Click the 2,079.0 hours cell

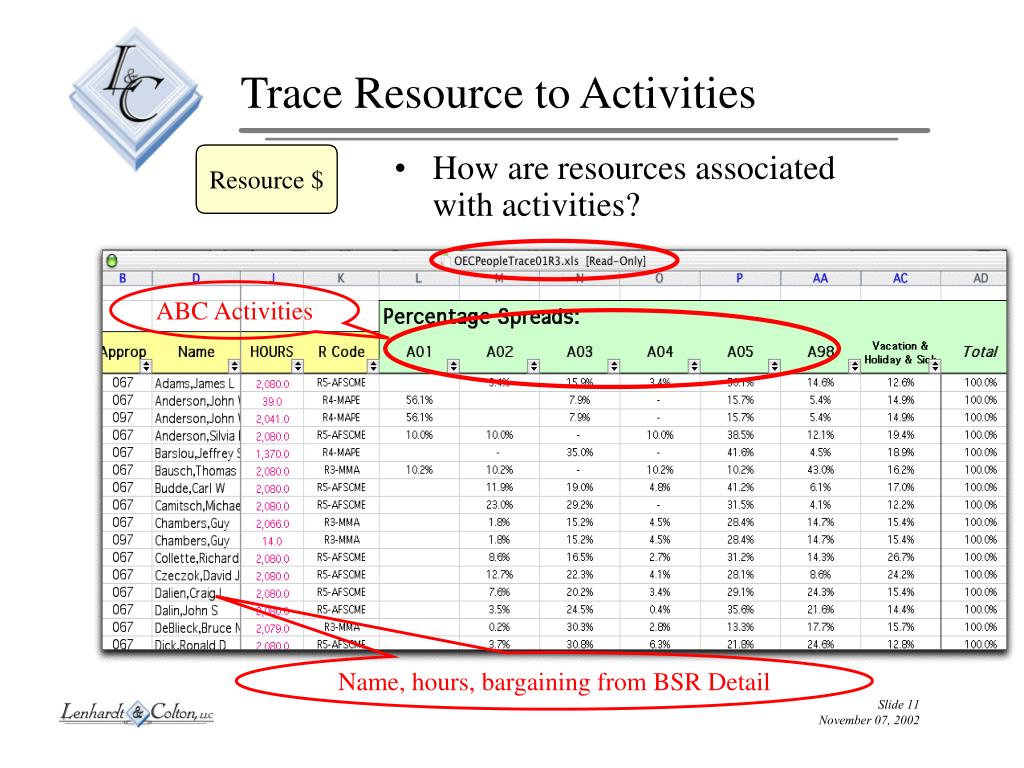click(272, 628)
